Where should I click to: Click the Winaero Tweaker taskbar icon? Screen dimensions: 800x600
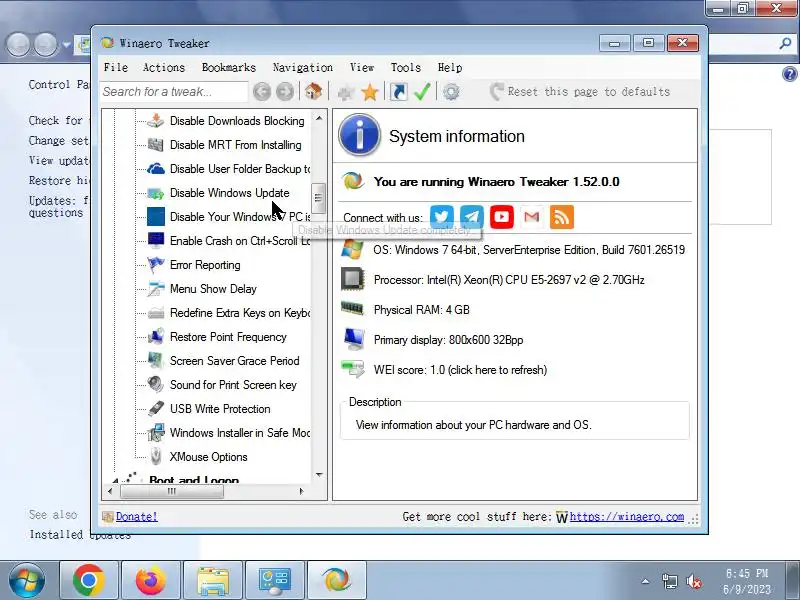point(337,581)
